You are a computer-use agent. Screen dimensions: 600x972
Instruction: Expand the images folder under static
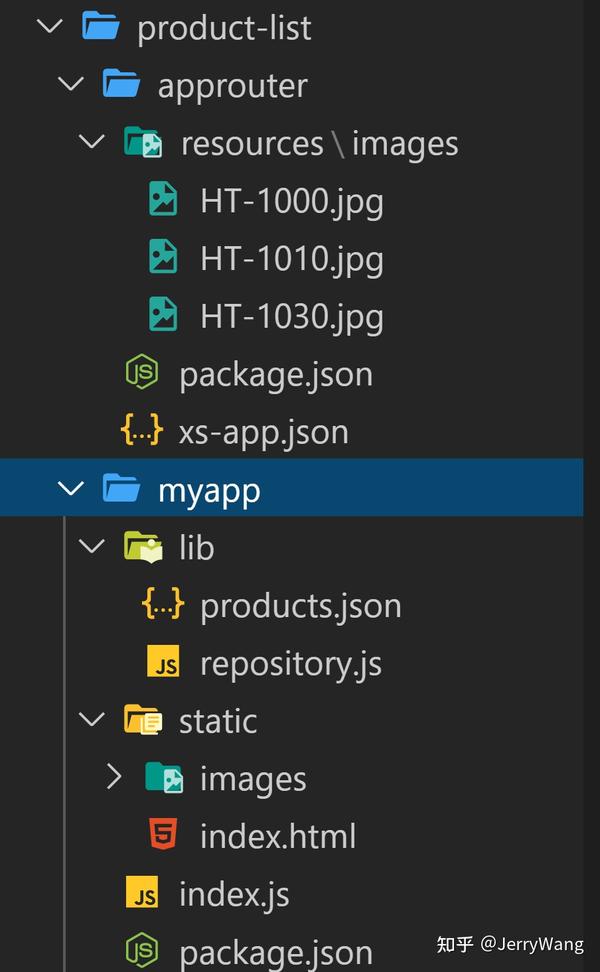coord(114,777)
